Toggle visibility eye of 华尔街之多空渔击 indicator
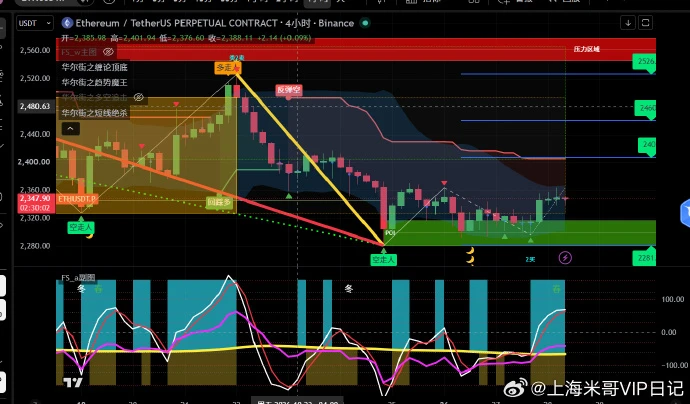The image size is (690, 404). 139,97
